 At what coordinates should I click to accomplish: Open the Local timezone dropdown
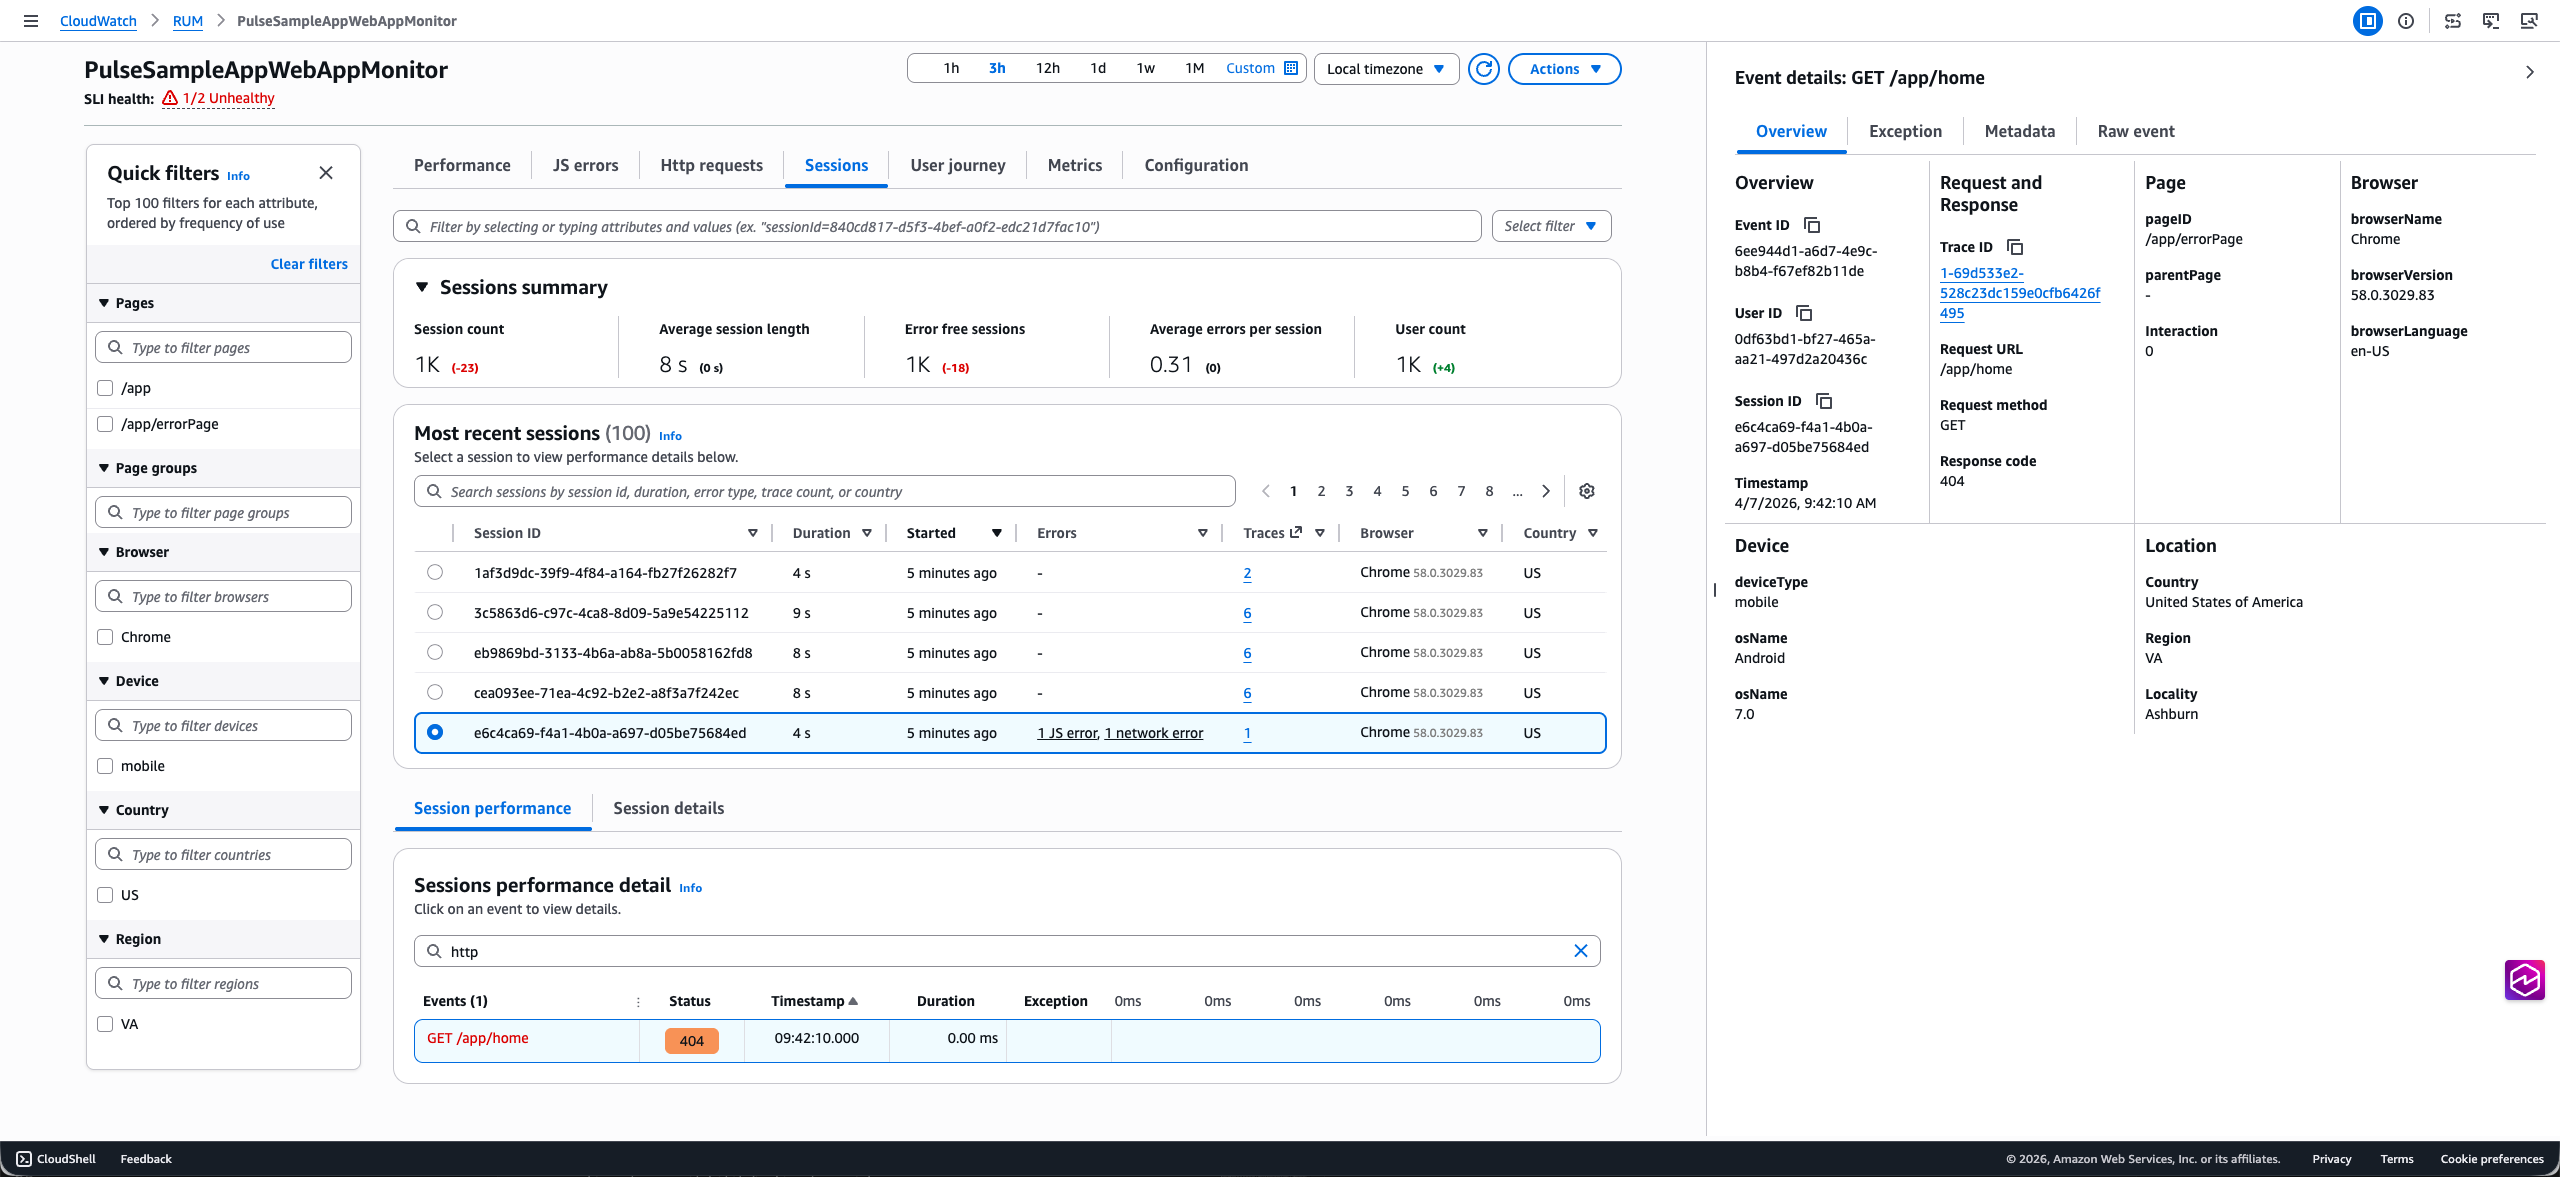(1386, 69)
